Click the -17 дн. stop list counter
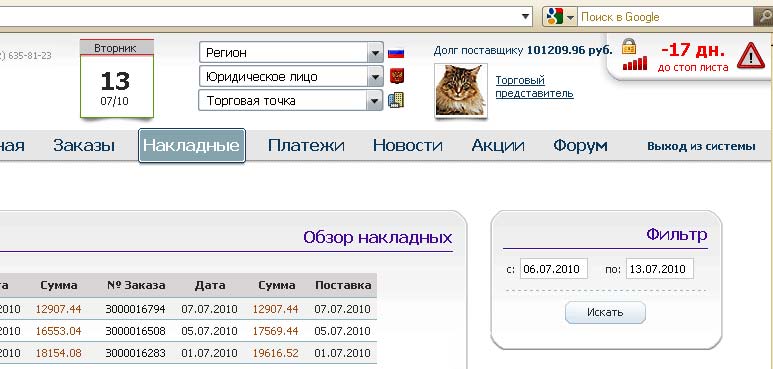Screen dimensions: 773x369 693,50
